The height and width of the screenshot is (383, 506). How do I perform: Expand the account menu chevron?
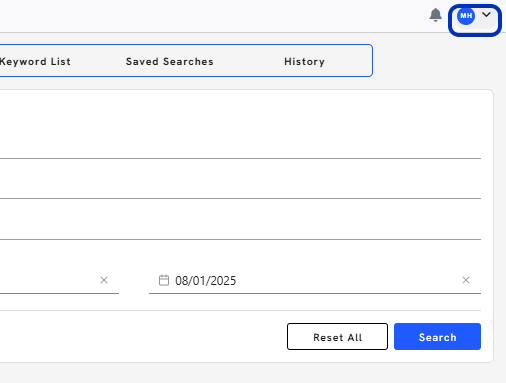486,15
